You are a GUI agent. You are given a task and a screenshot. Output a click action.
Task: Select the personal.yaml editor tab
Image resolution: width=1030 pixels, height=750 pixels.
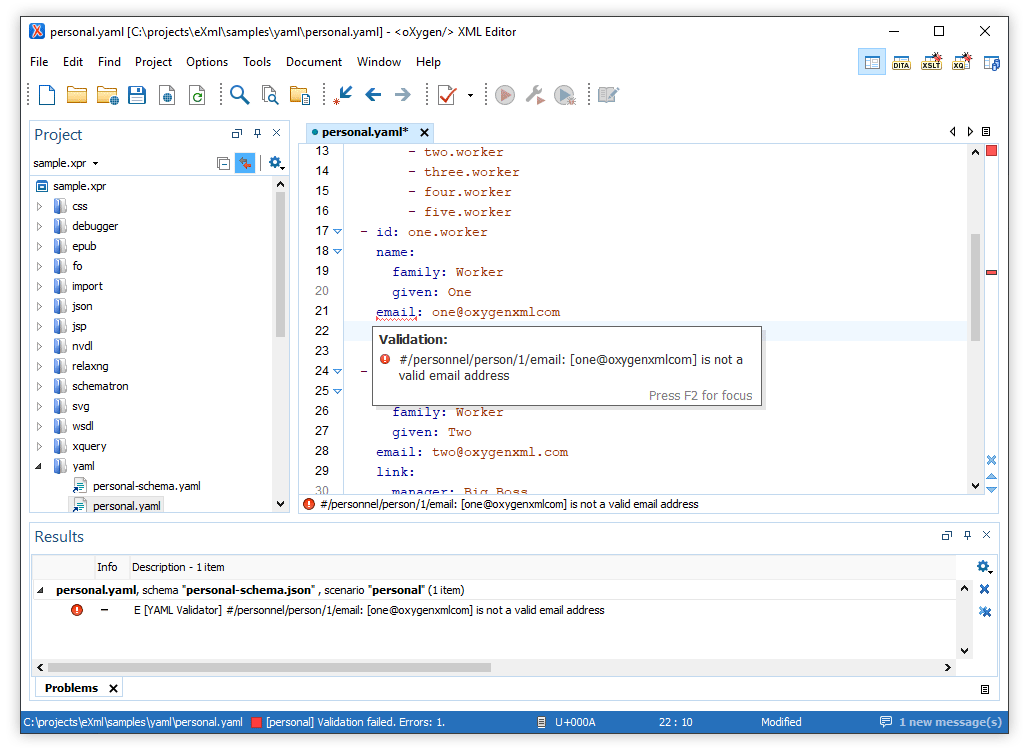(365, 132)
